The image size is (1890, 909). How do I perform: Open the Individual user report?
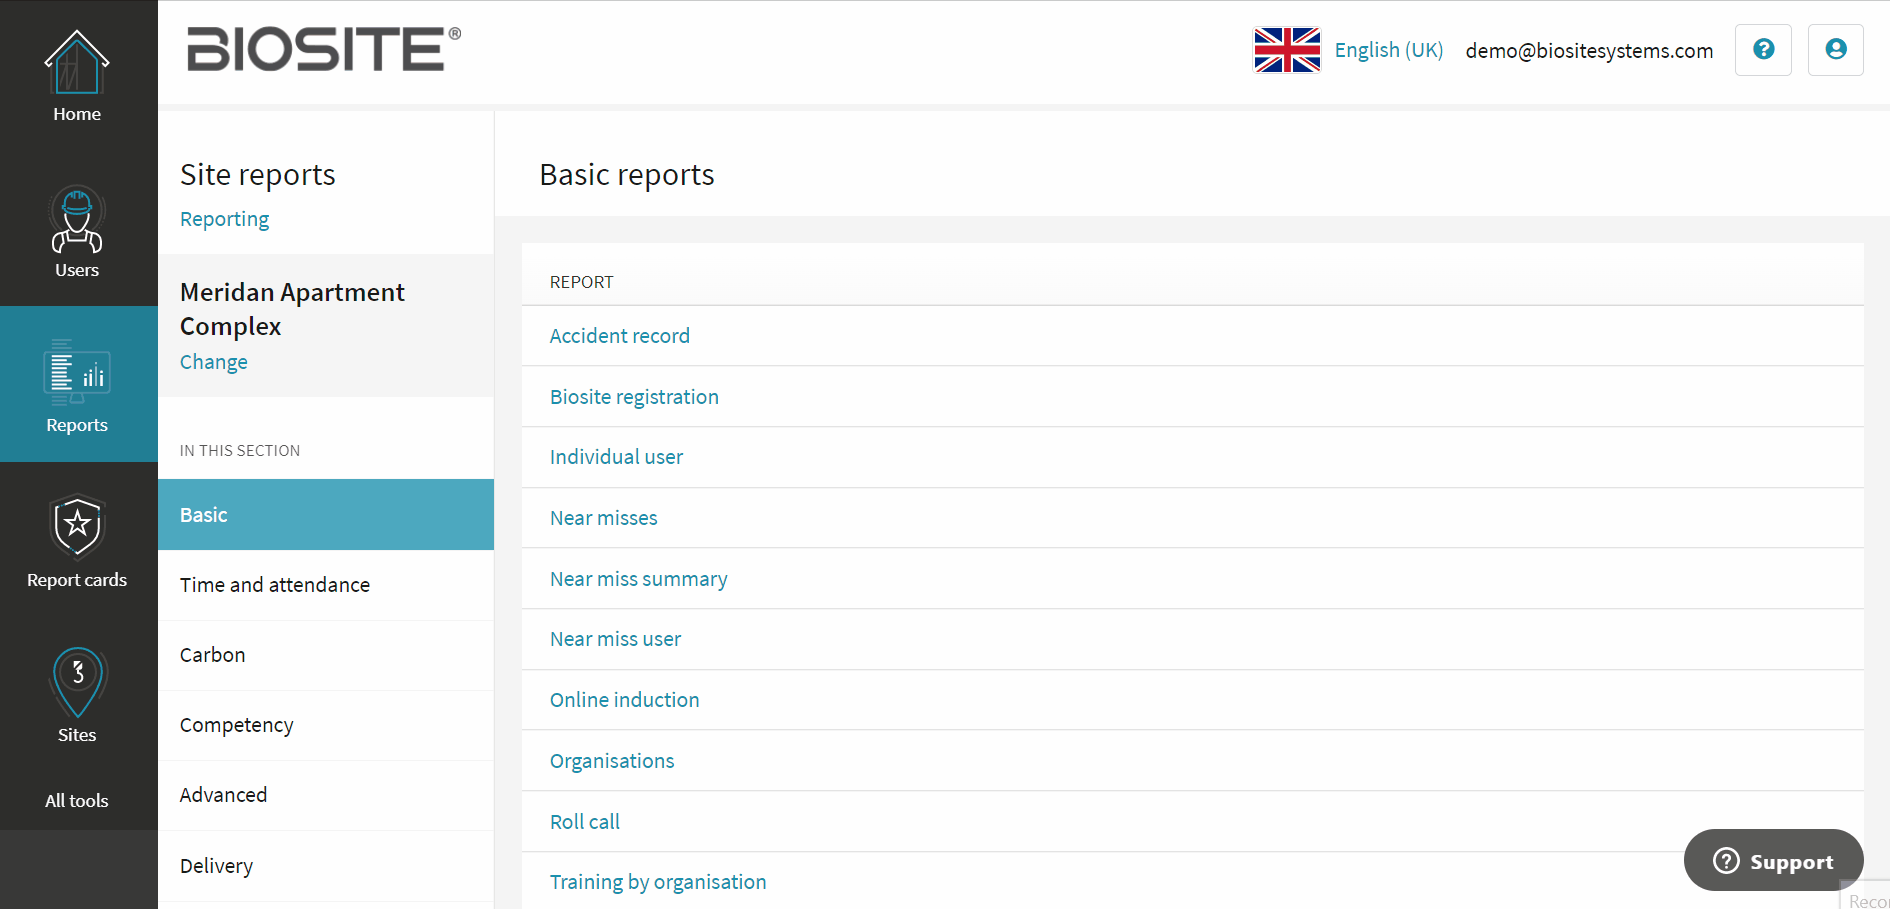click(x=616, y=457)
